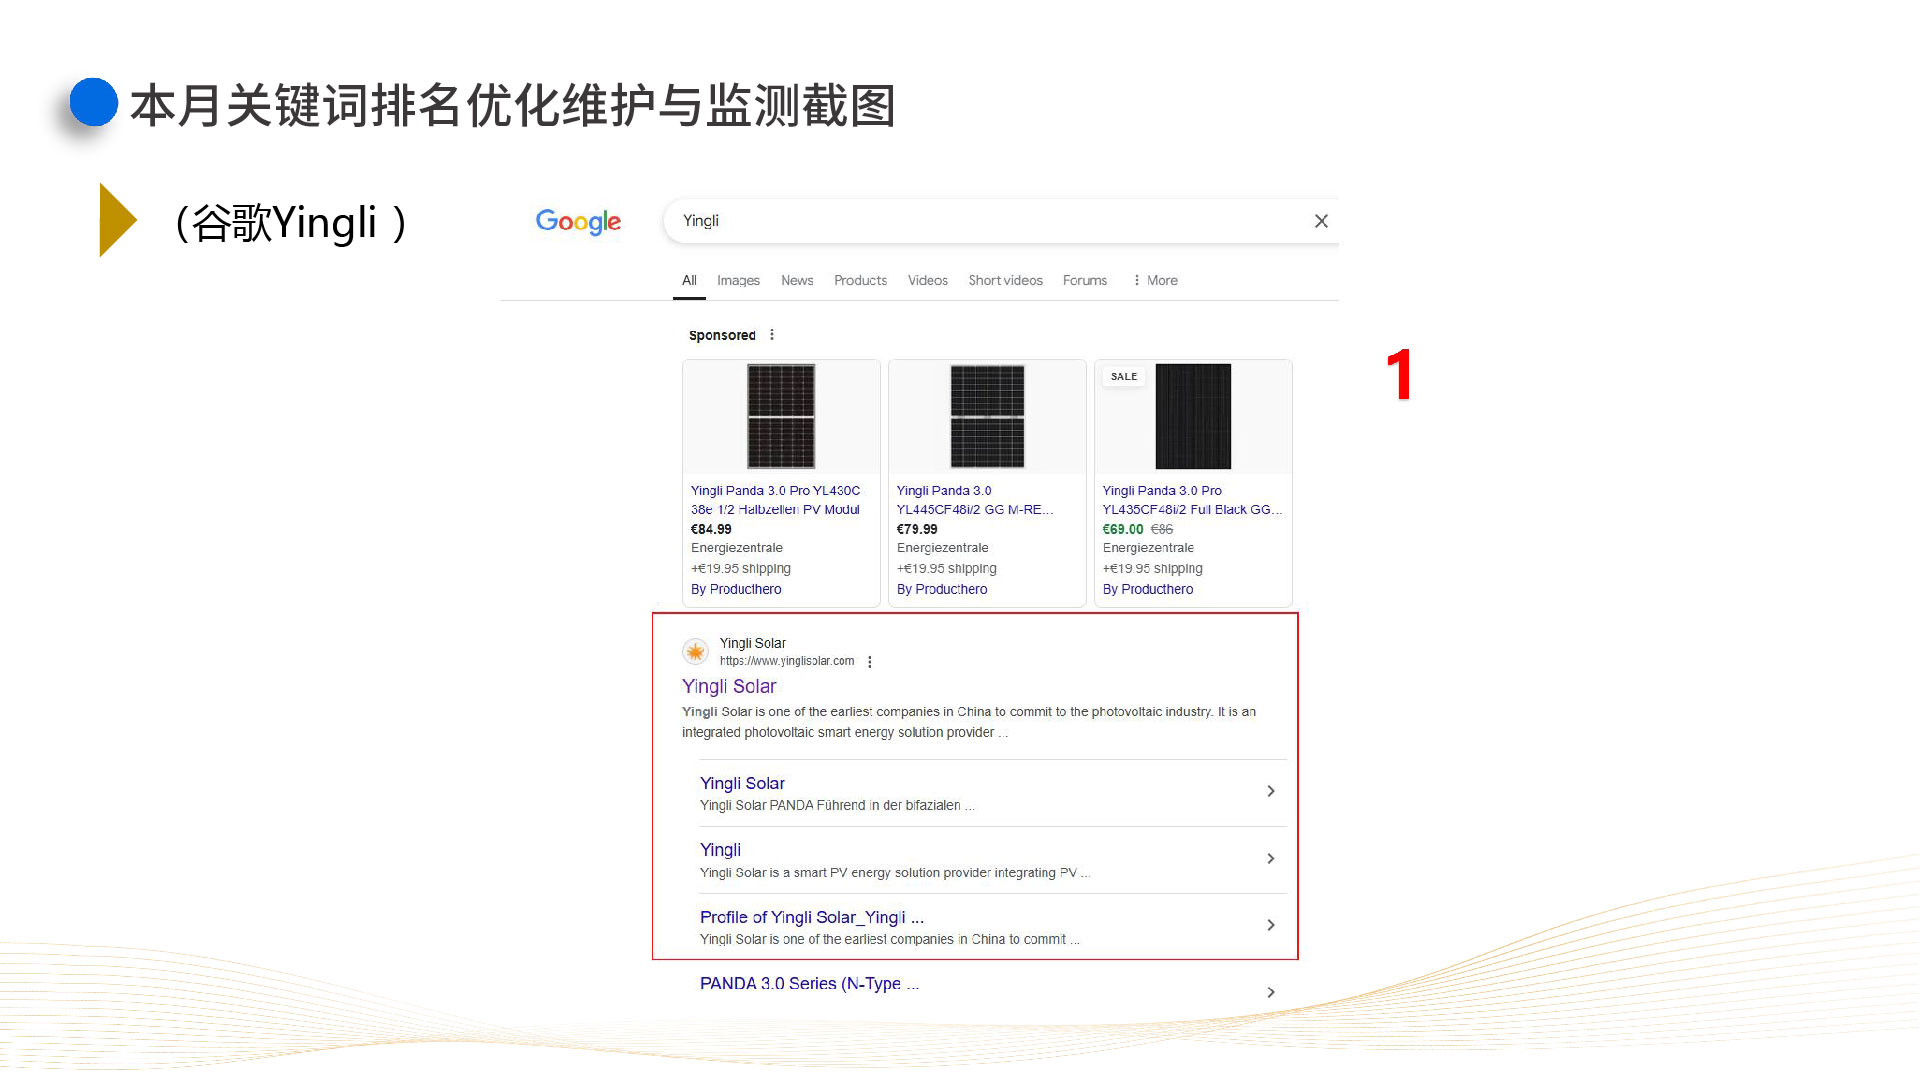
Task: Go to the Products tab
Action: [x=860, y=280]
